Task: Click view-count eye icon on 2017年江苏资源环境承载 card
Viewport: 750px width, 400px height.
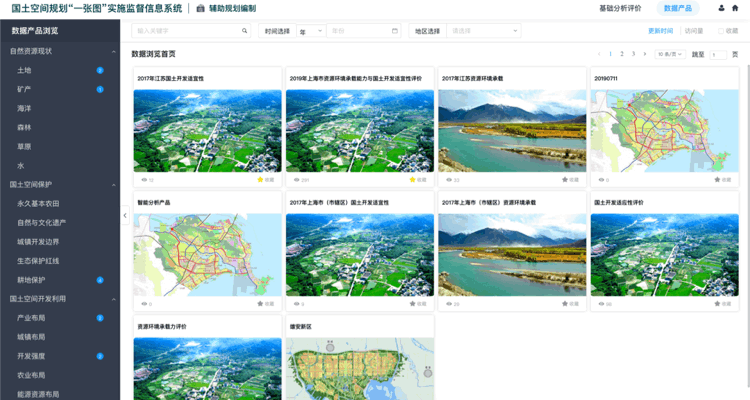Action: point(449,180)
